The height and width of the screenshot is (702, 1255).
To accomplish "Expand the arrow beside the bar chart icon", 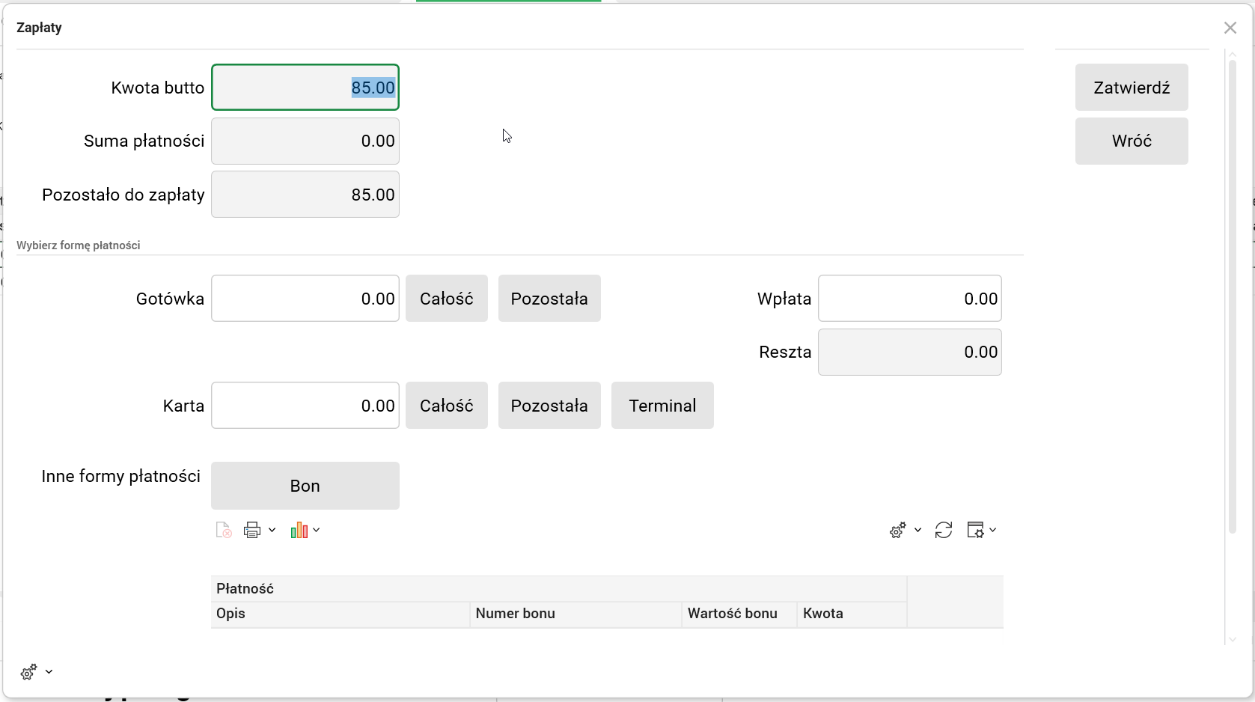I will pos(317,530).
